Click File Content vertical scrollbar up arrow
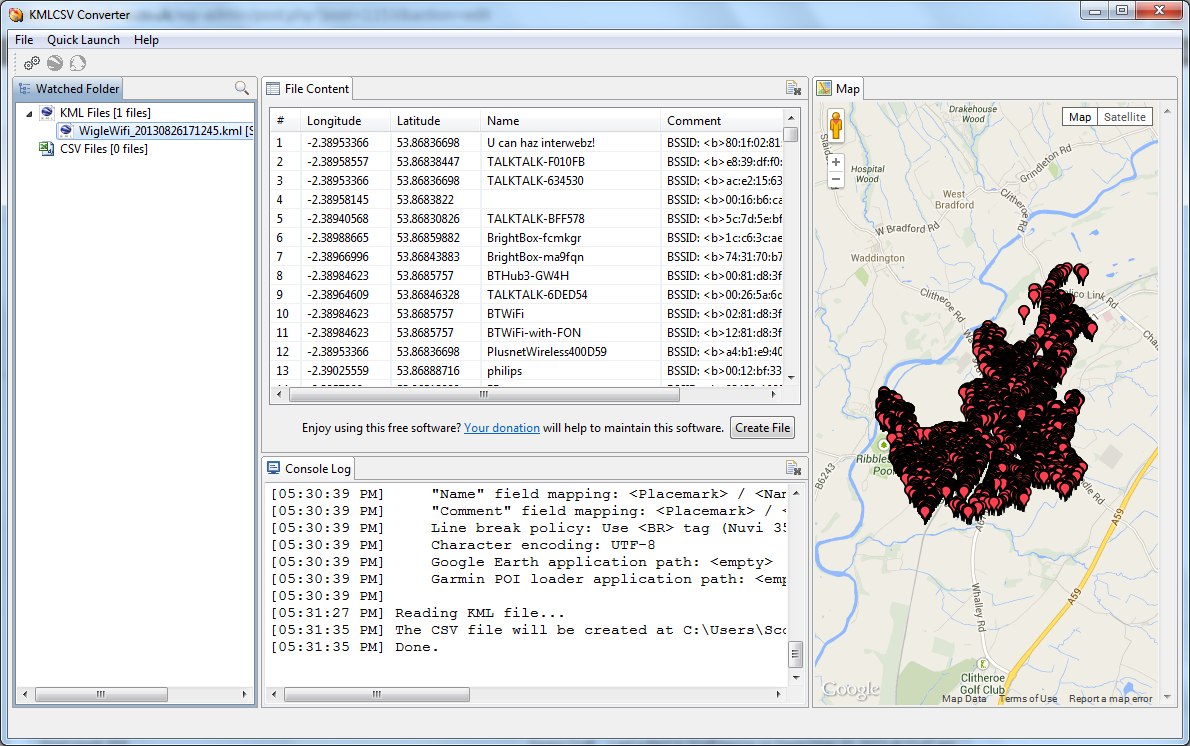 791,118
